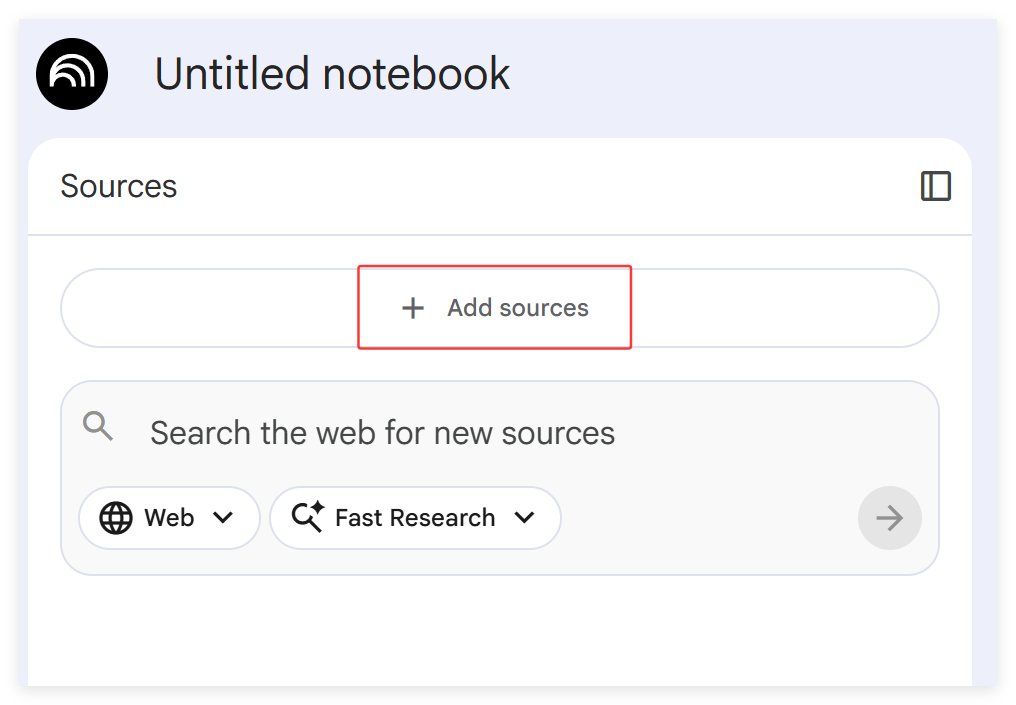Open the Untitled notebook title menu

coord(332,73)
